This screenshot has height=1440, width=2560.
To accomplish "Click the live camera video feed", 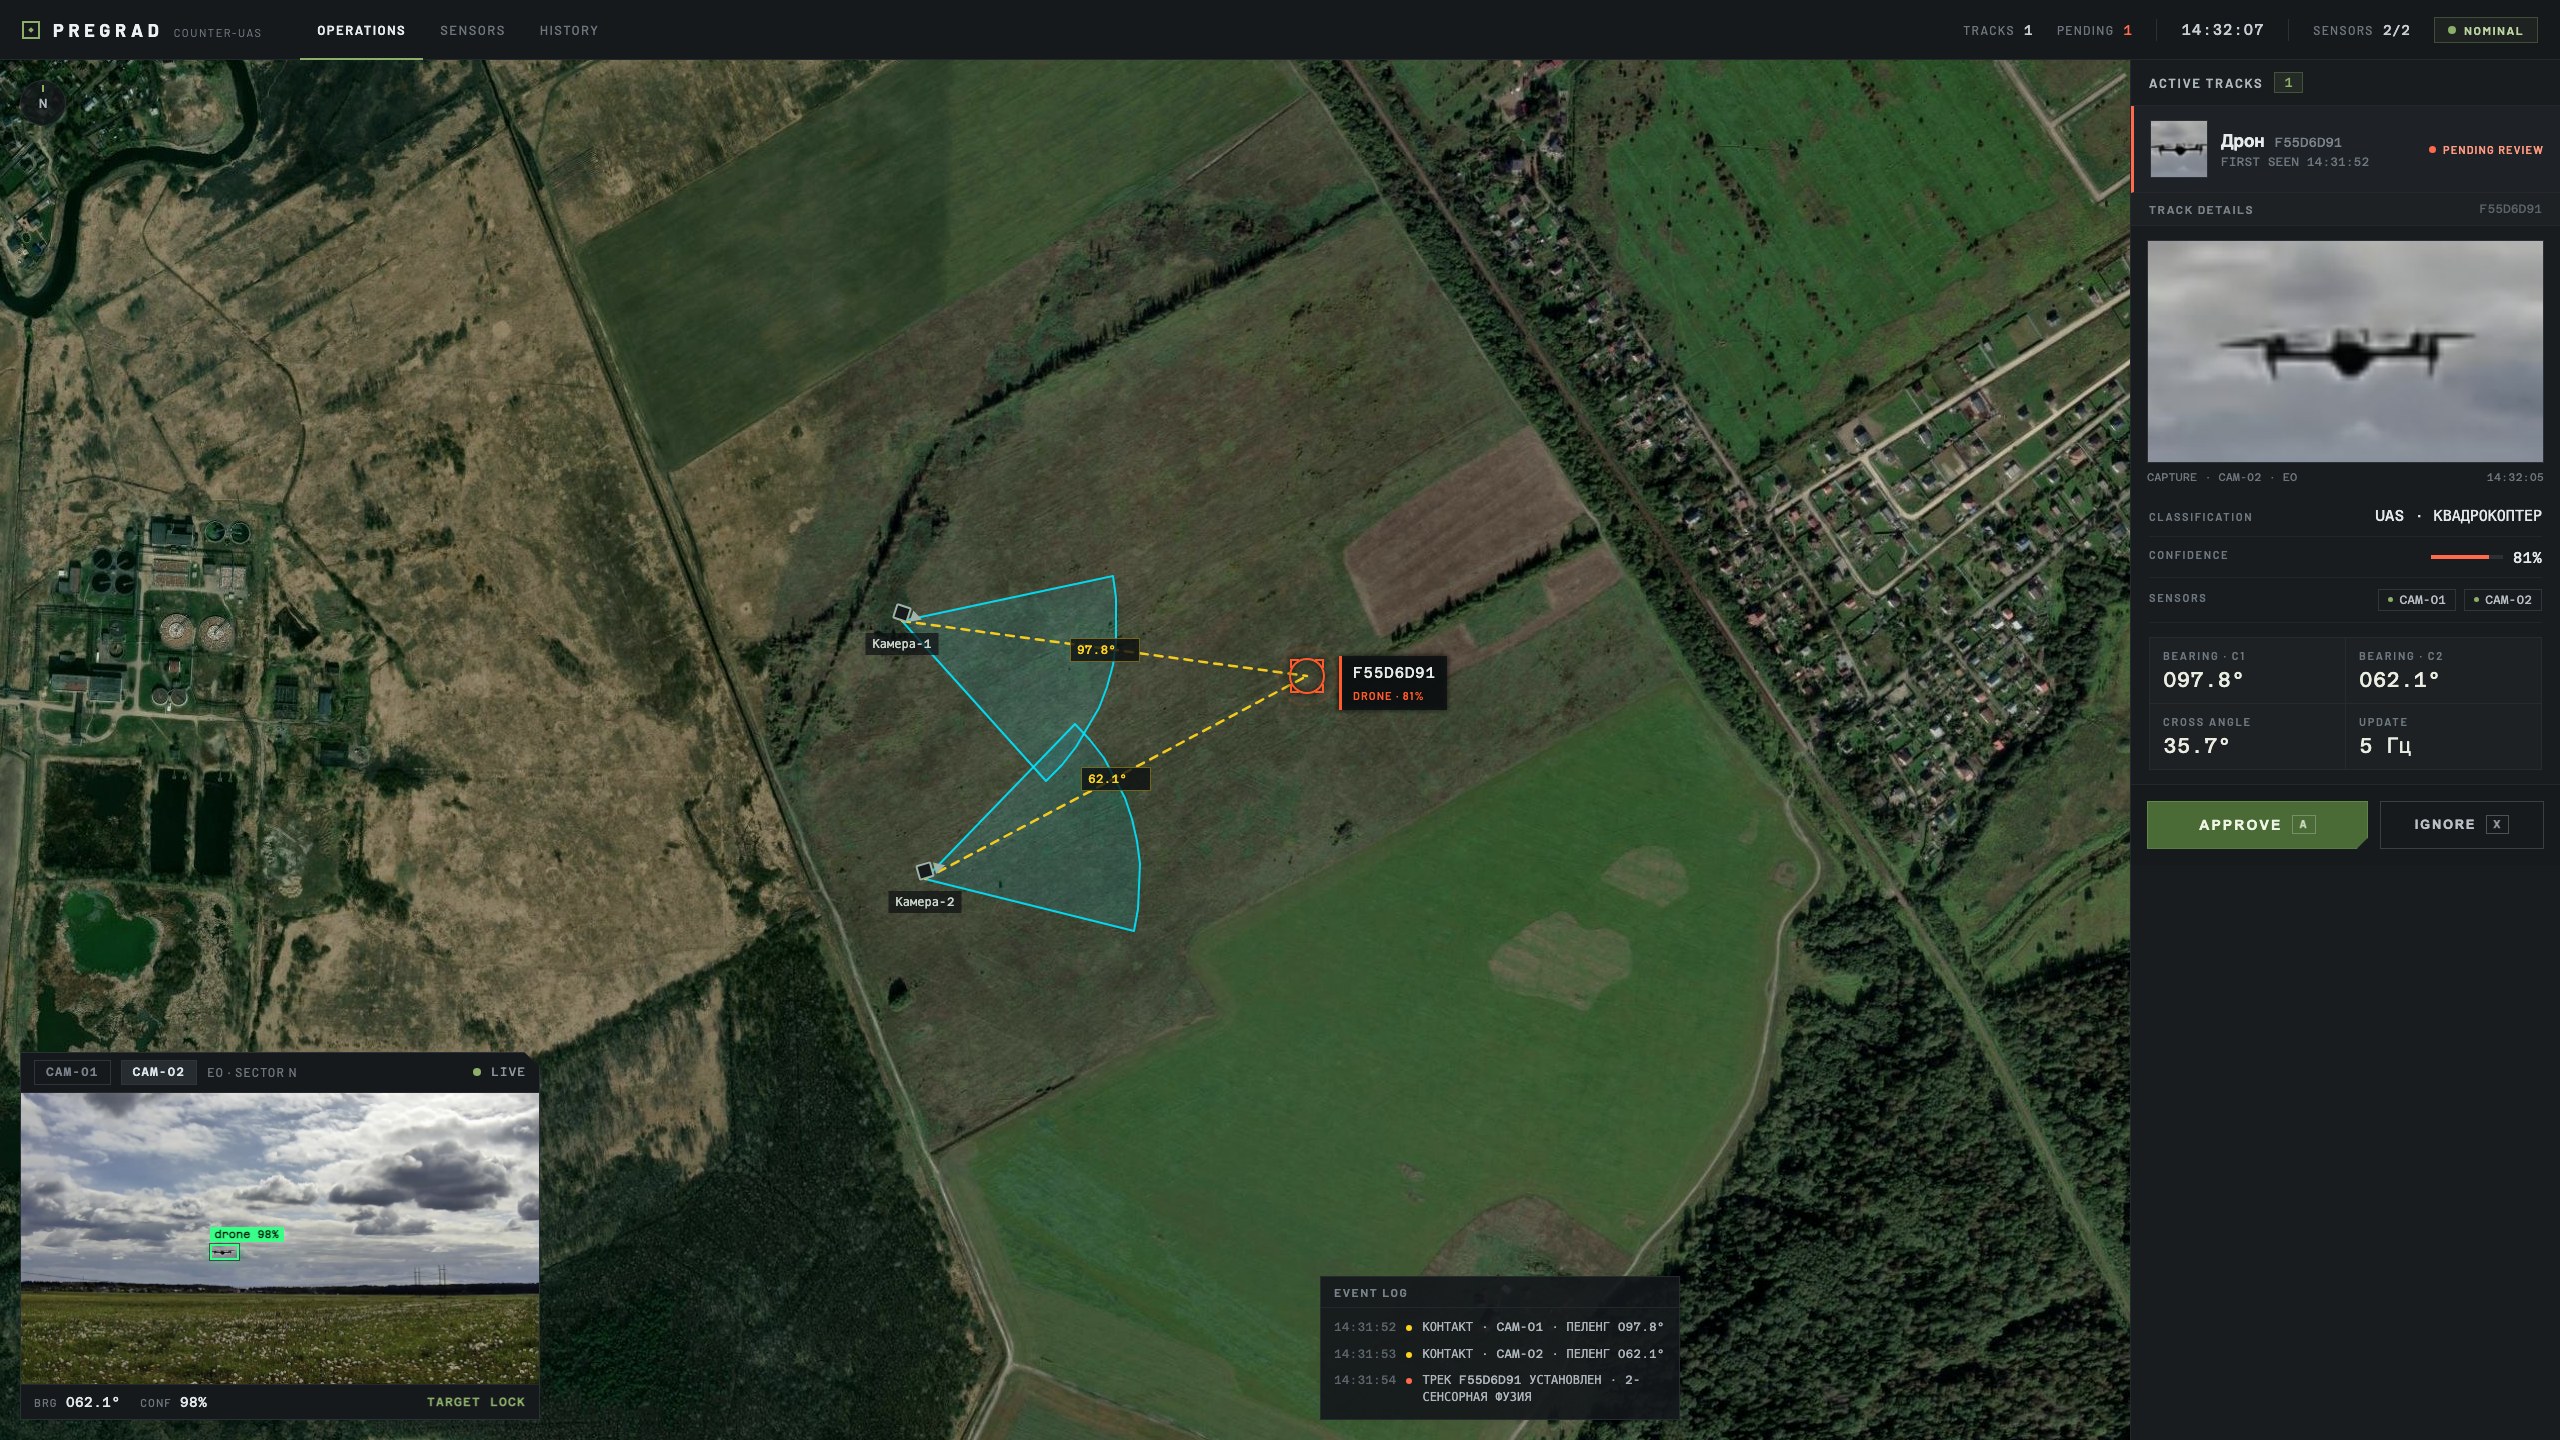I will tap(280, 1238).
